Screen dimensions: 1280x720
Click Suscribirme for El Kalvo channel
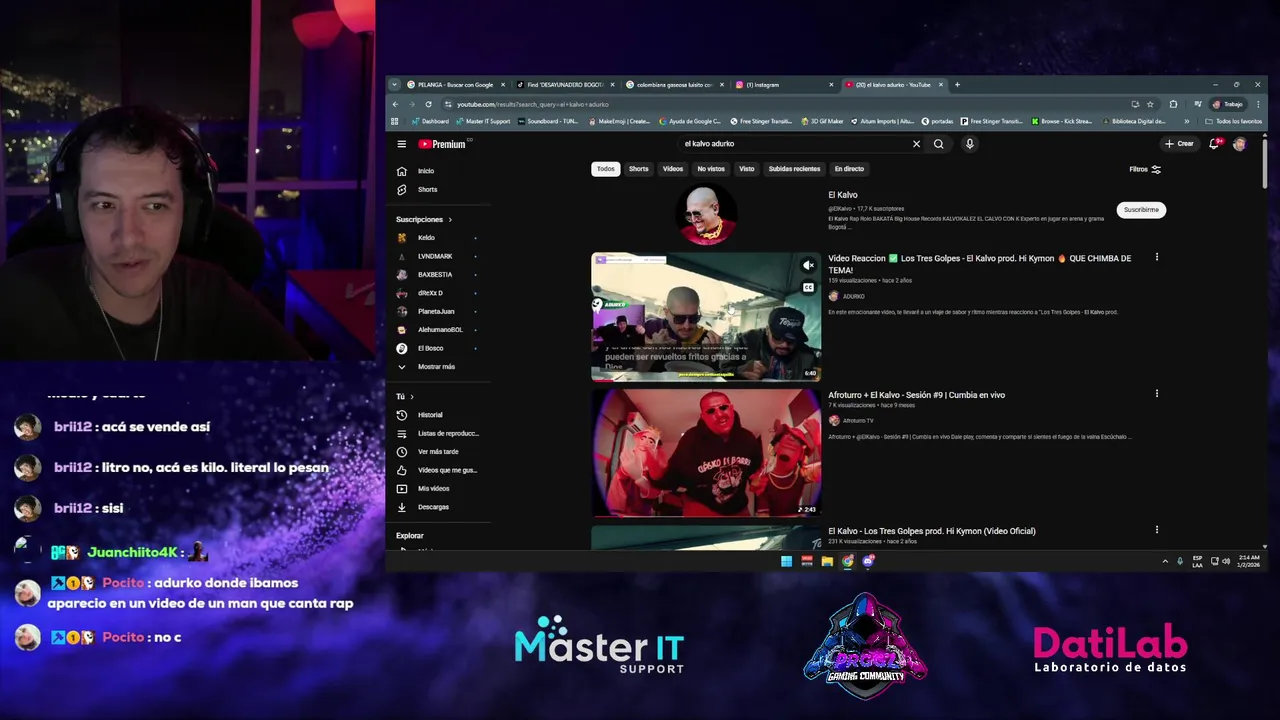(1141, 210)
